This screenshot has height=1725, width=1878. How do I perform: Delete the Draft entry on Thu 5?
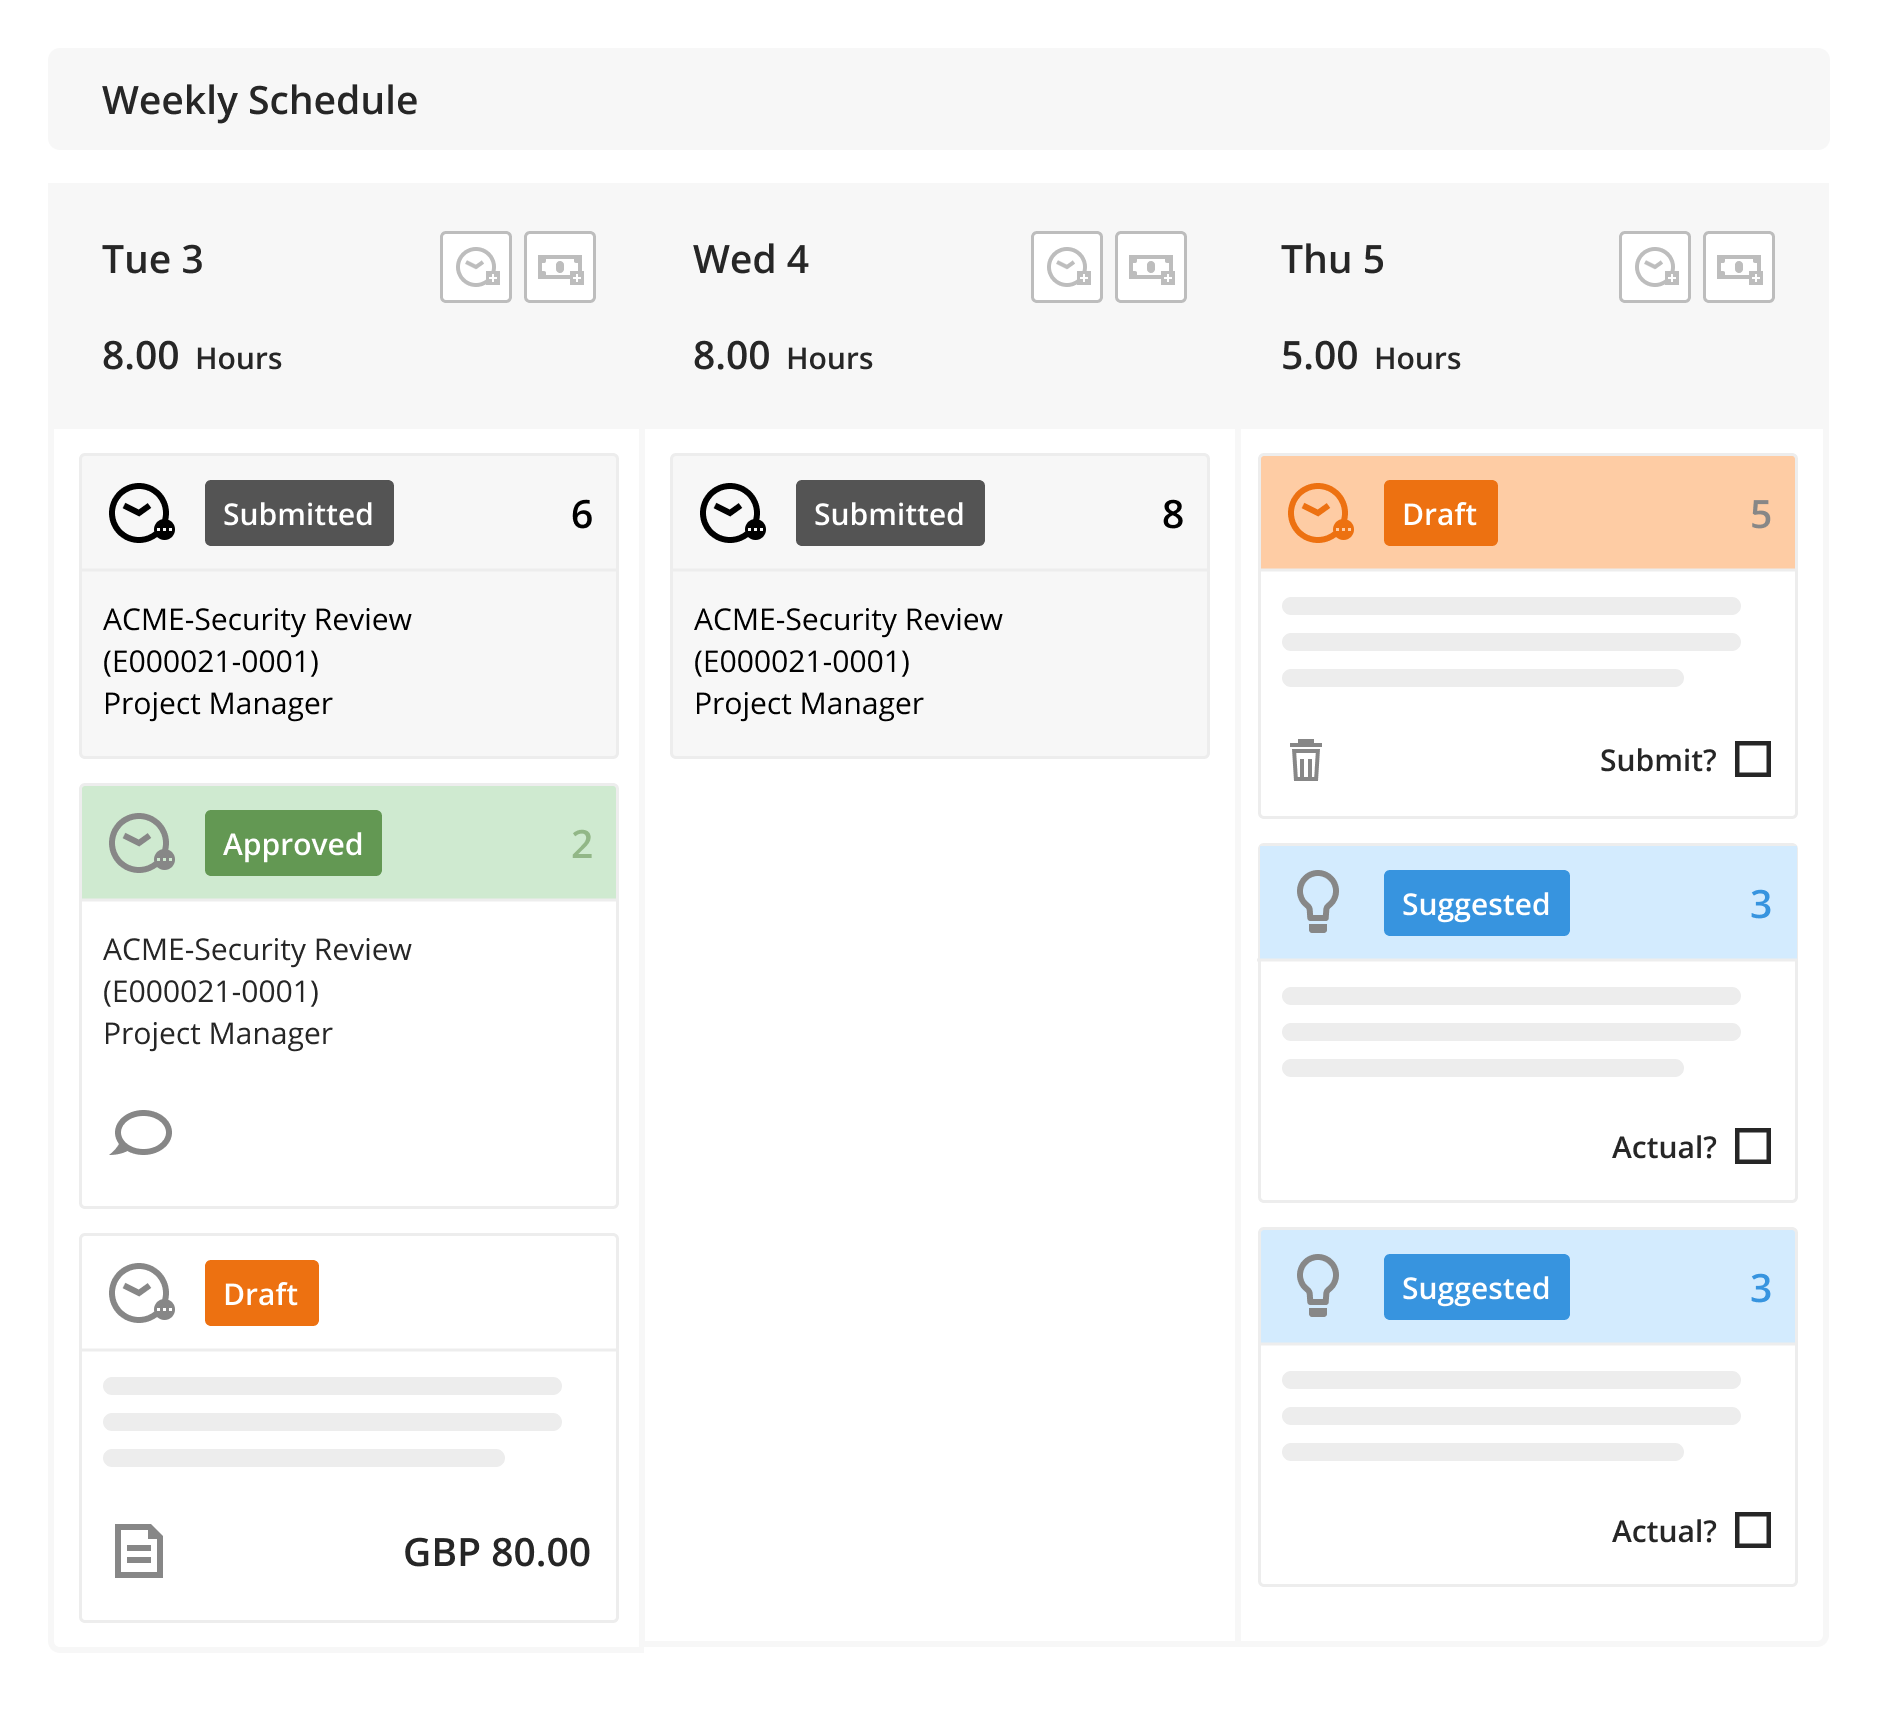1305,760
